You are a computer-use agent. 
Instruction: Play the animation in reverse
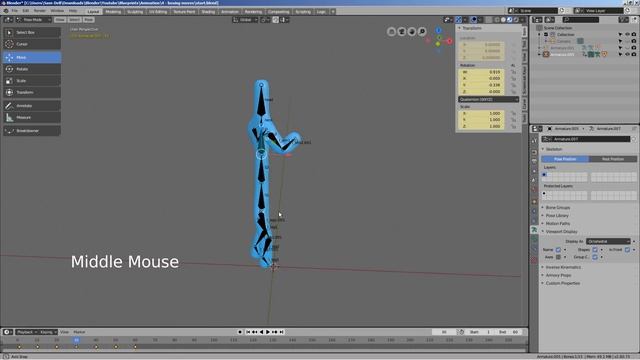262,332
